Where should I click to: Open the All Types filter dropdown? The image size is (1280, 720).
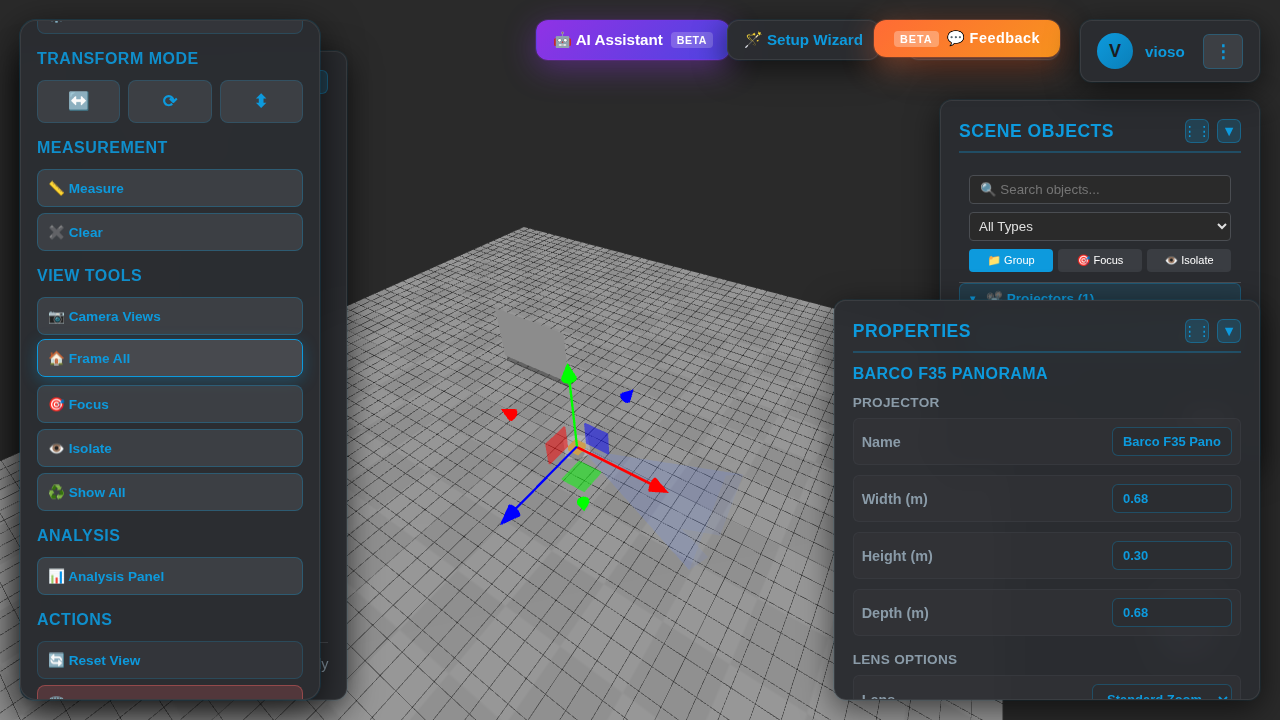tap(1099, 226)
